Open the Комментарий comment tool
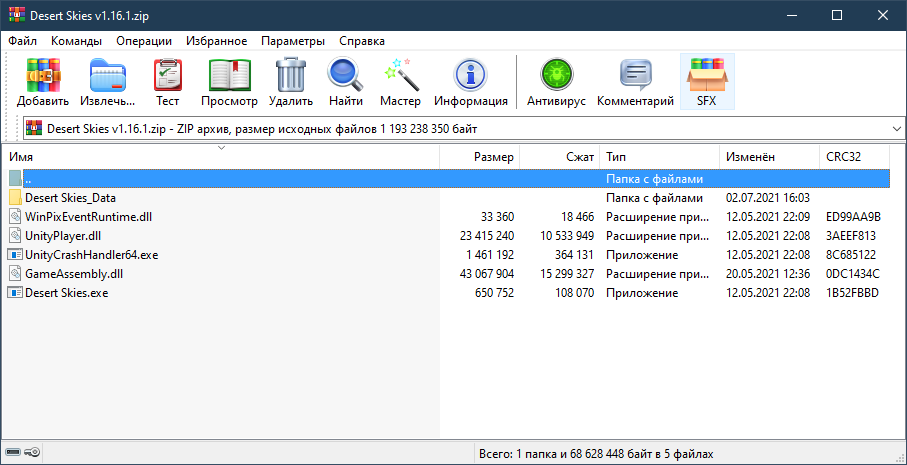 tap(635, 81)
